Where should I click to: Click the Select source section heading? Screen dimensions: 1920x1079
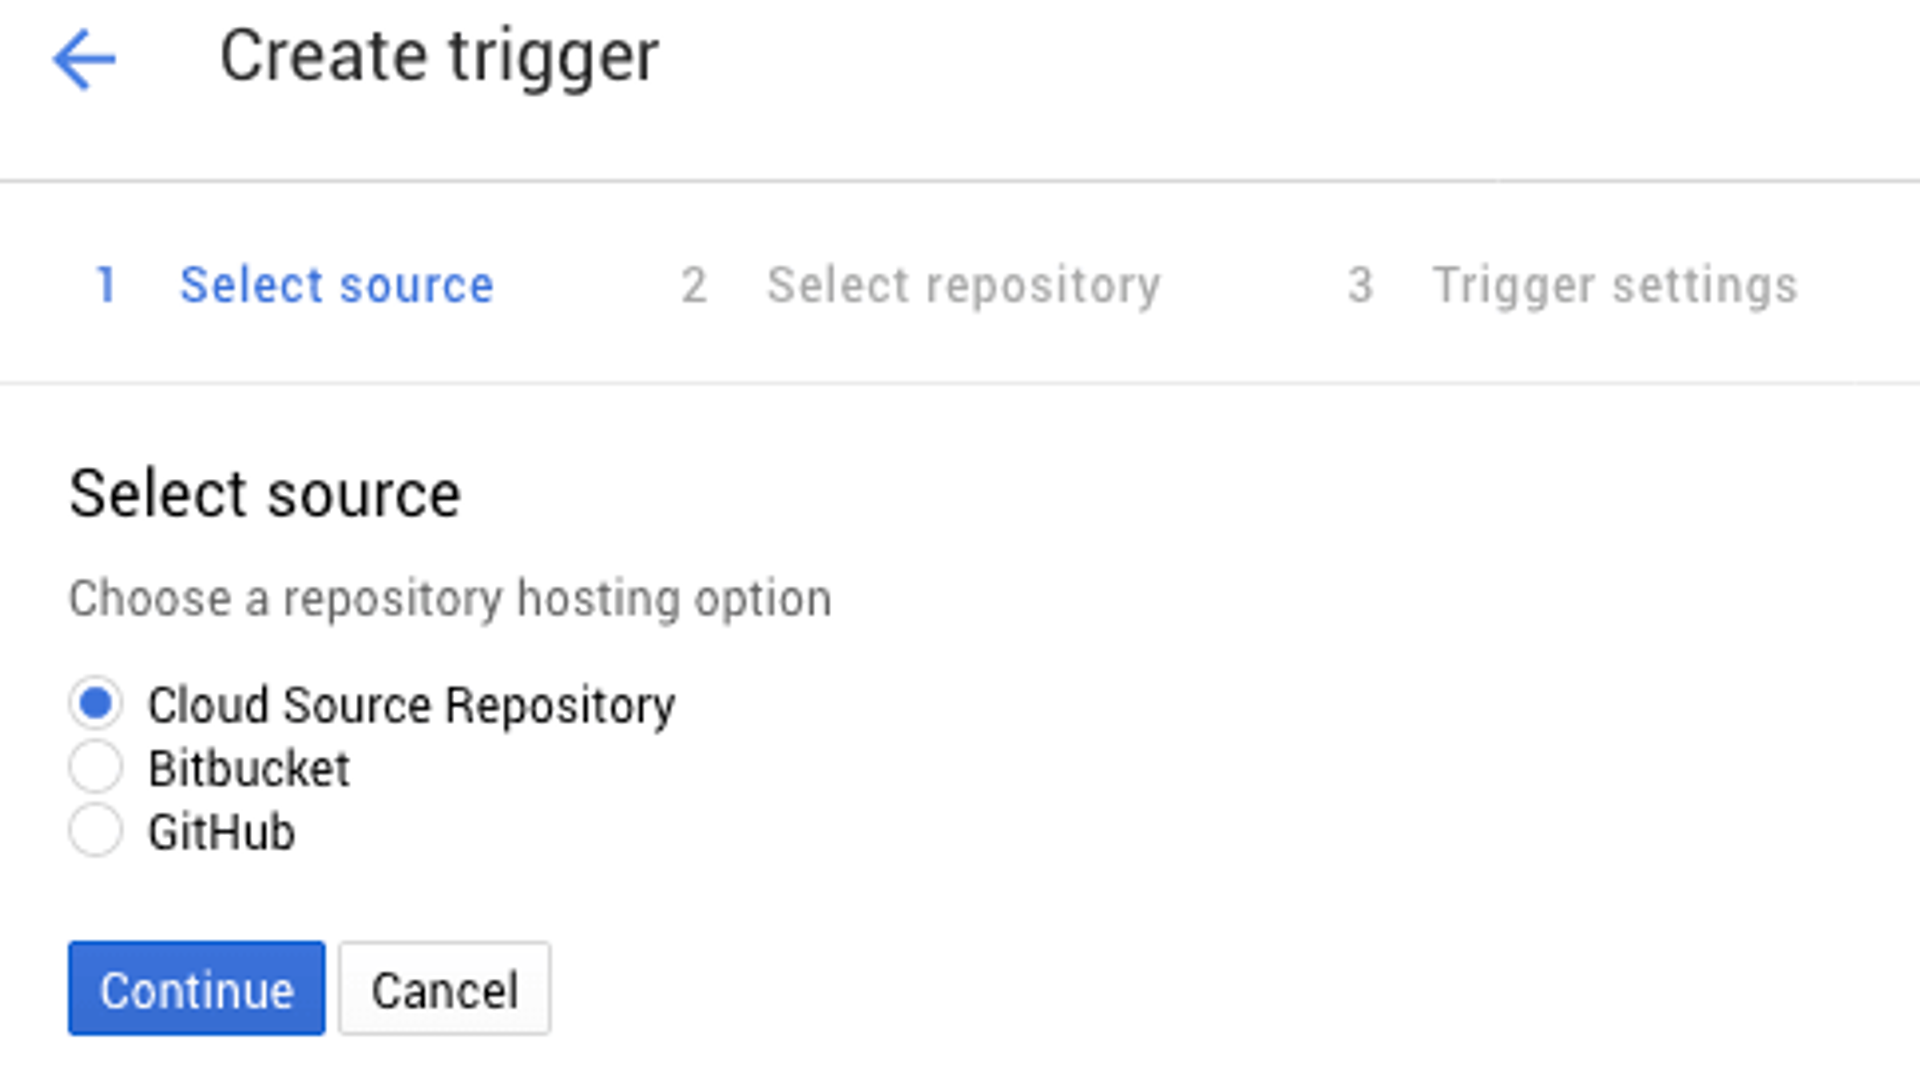[x=265, y=494]
